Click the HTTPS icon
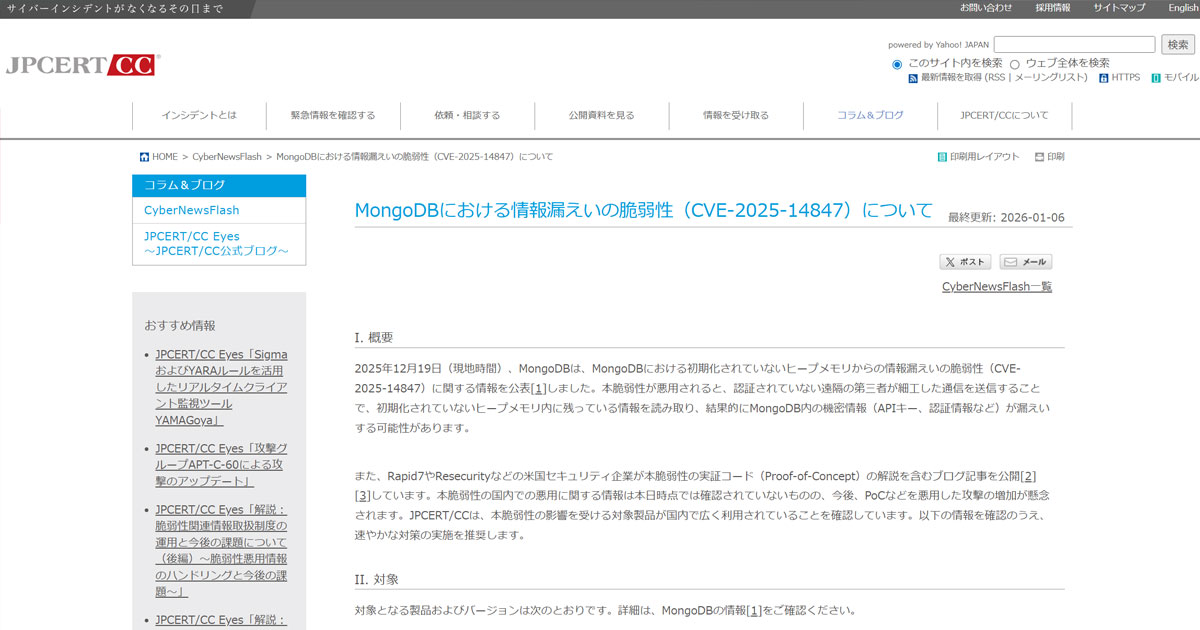The image size is (1200, 630). pos(1104,78)
